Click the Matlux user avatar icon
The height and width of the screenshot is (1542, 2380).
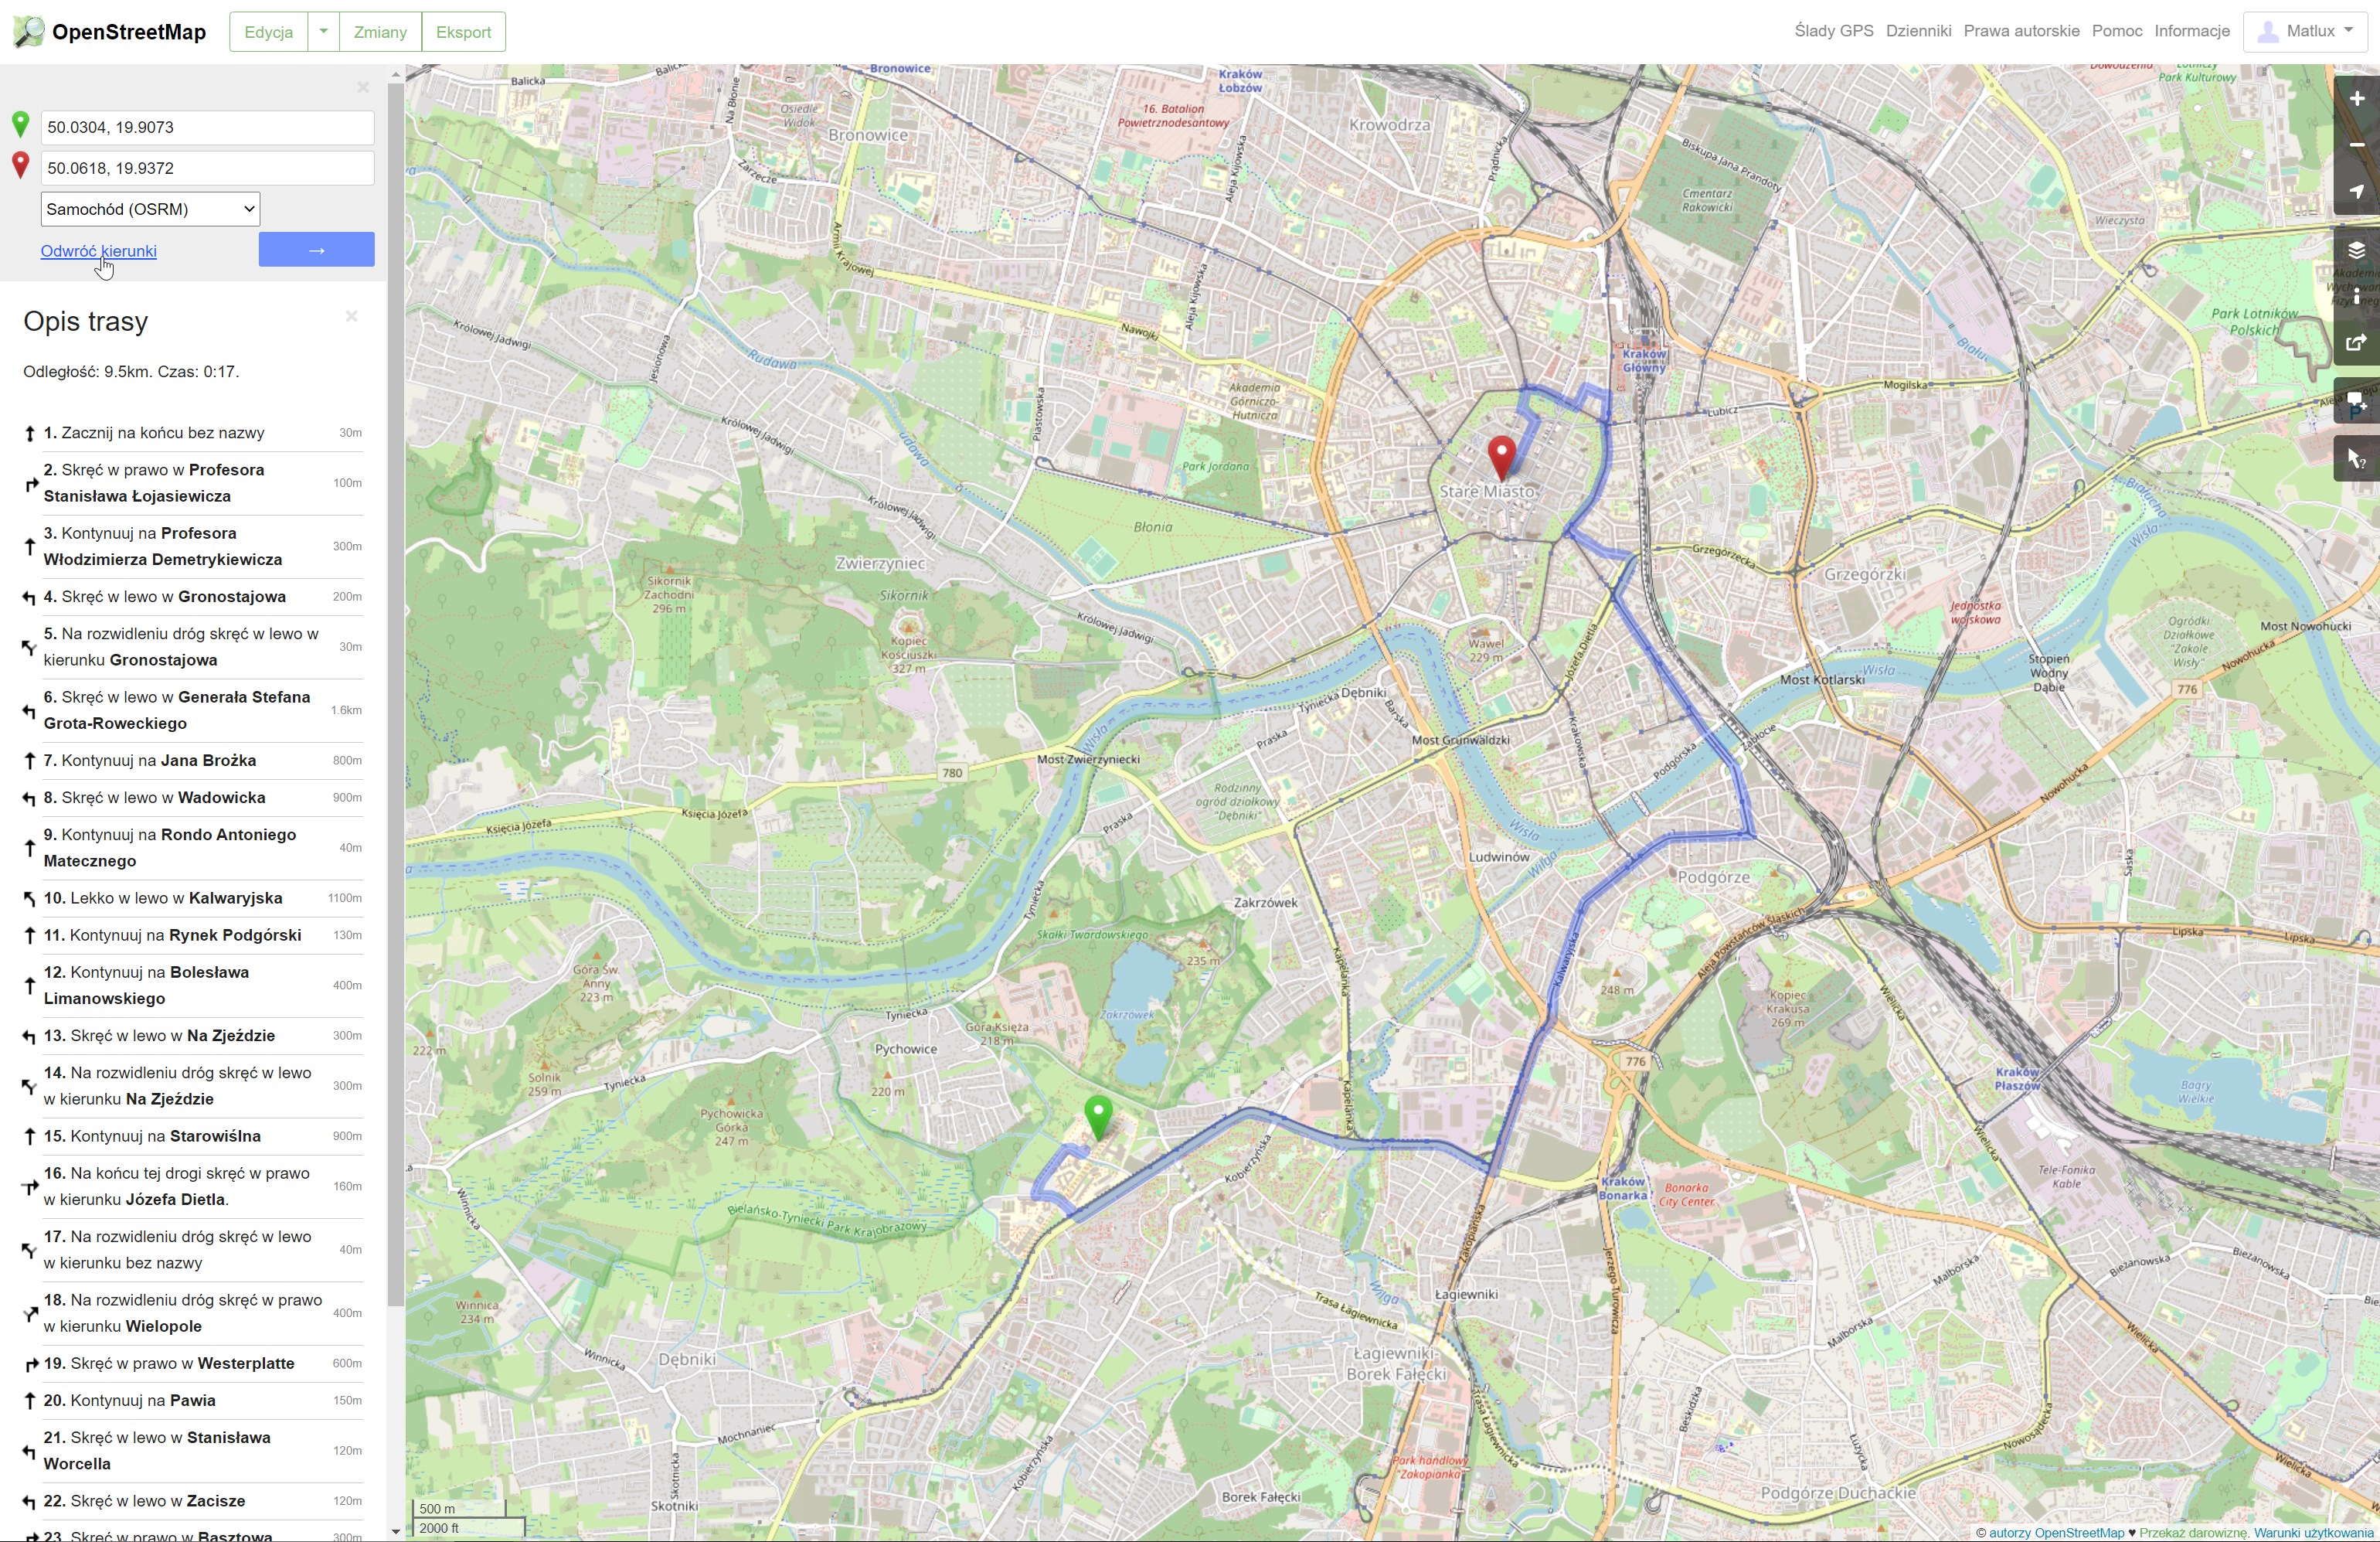point(2269,31)
